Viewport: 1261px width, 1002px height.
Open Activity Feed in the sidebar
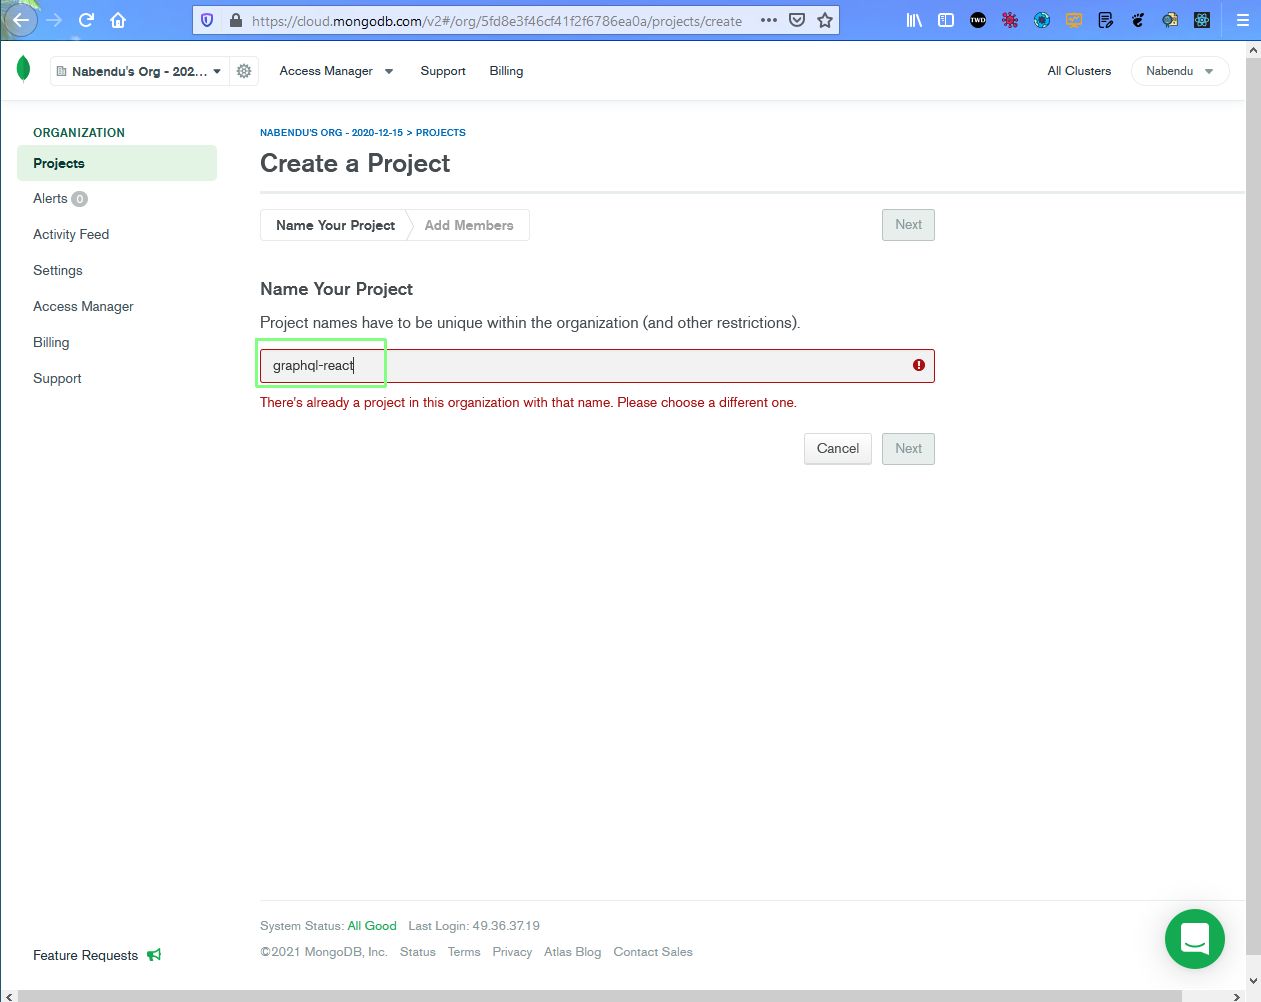click(71, 234)
